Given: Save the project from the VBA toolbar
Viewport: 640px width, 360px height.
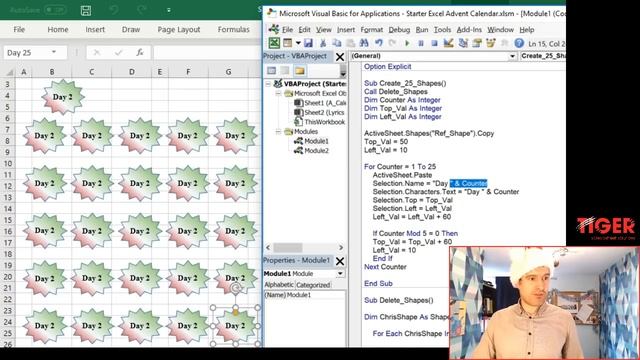Looking at the screenshot, I should (308, 43).
